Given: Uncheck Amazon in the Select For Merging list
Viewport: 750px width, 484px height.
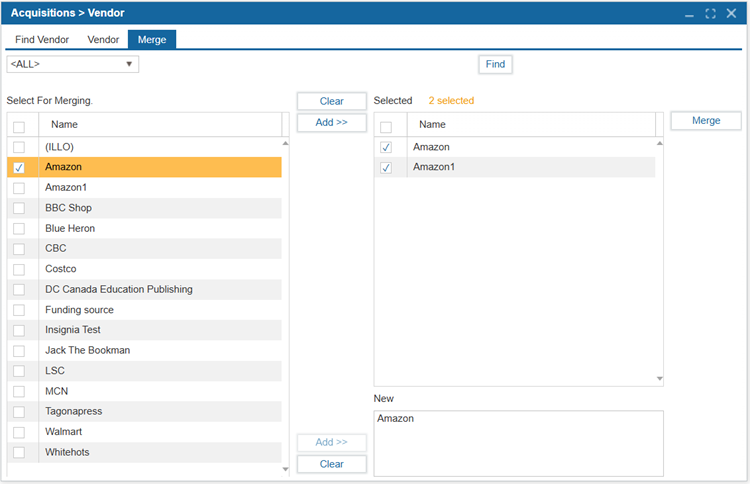Looking at the screenshot, I should 19,168.
